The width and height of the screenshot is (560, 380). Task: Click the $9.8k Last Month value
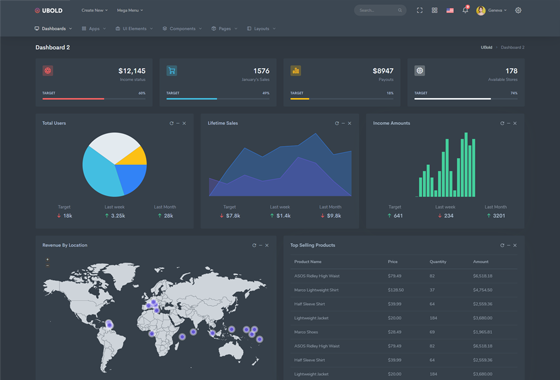tap(334, 216)
